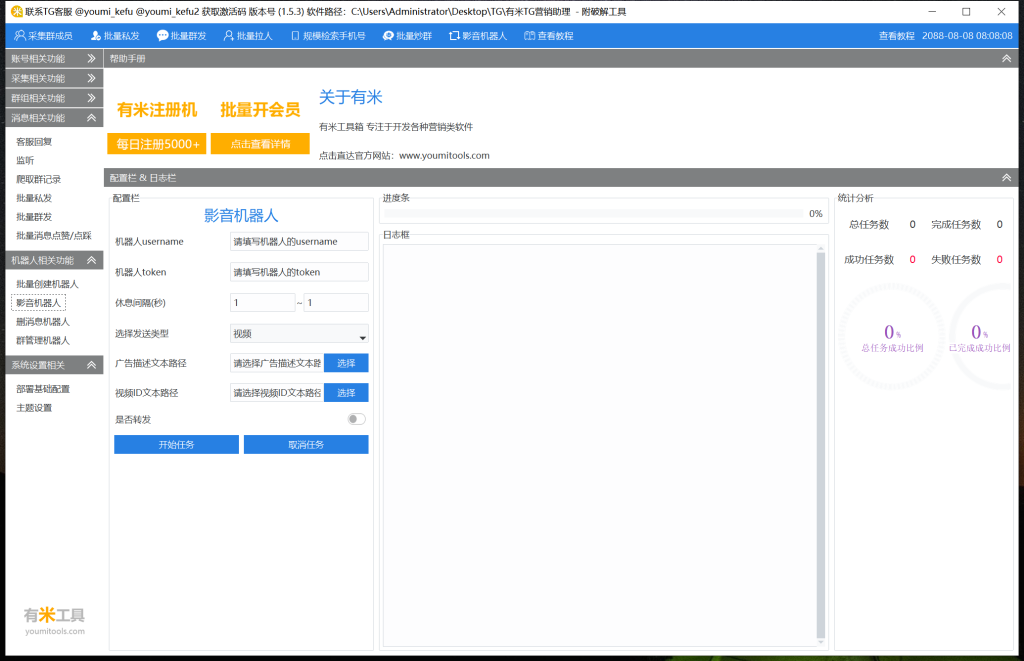This screenshot has height=661, width=1024.
Task: Click the 每日注册5000+ button
Action: [x=157, y=144]
